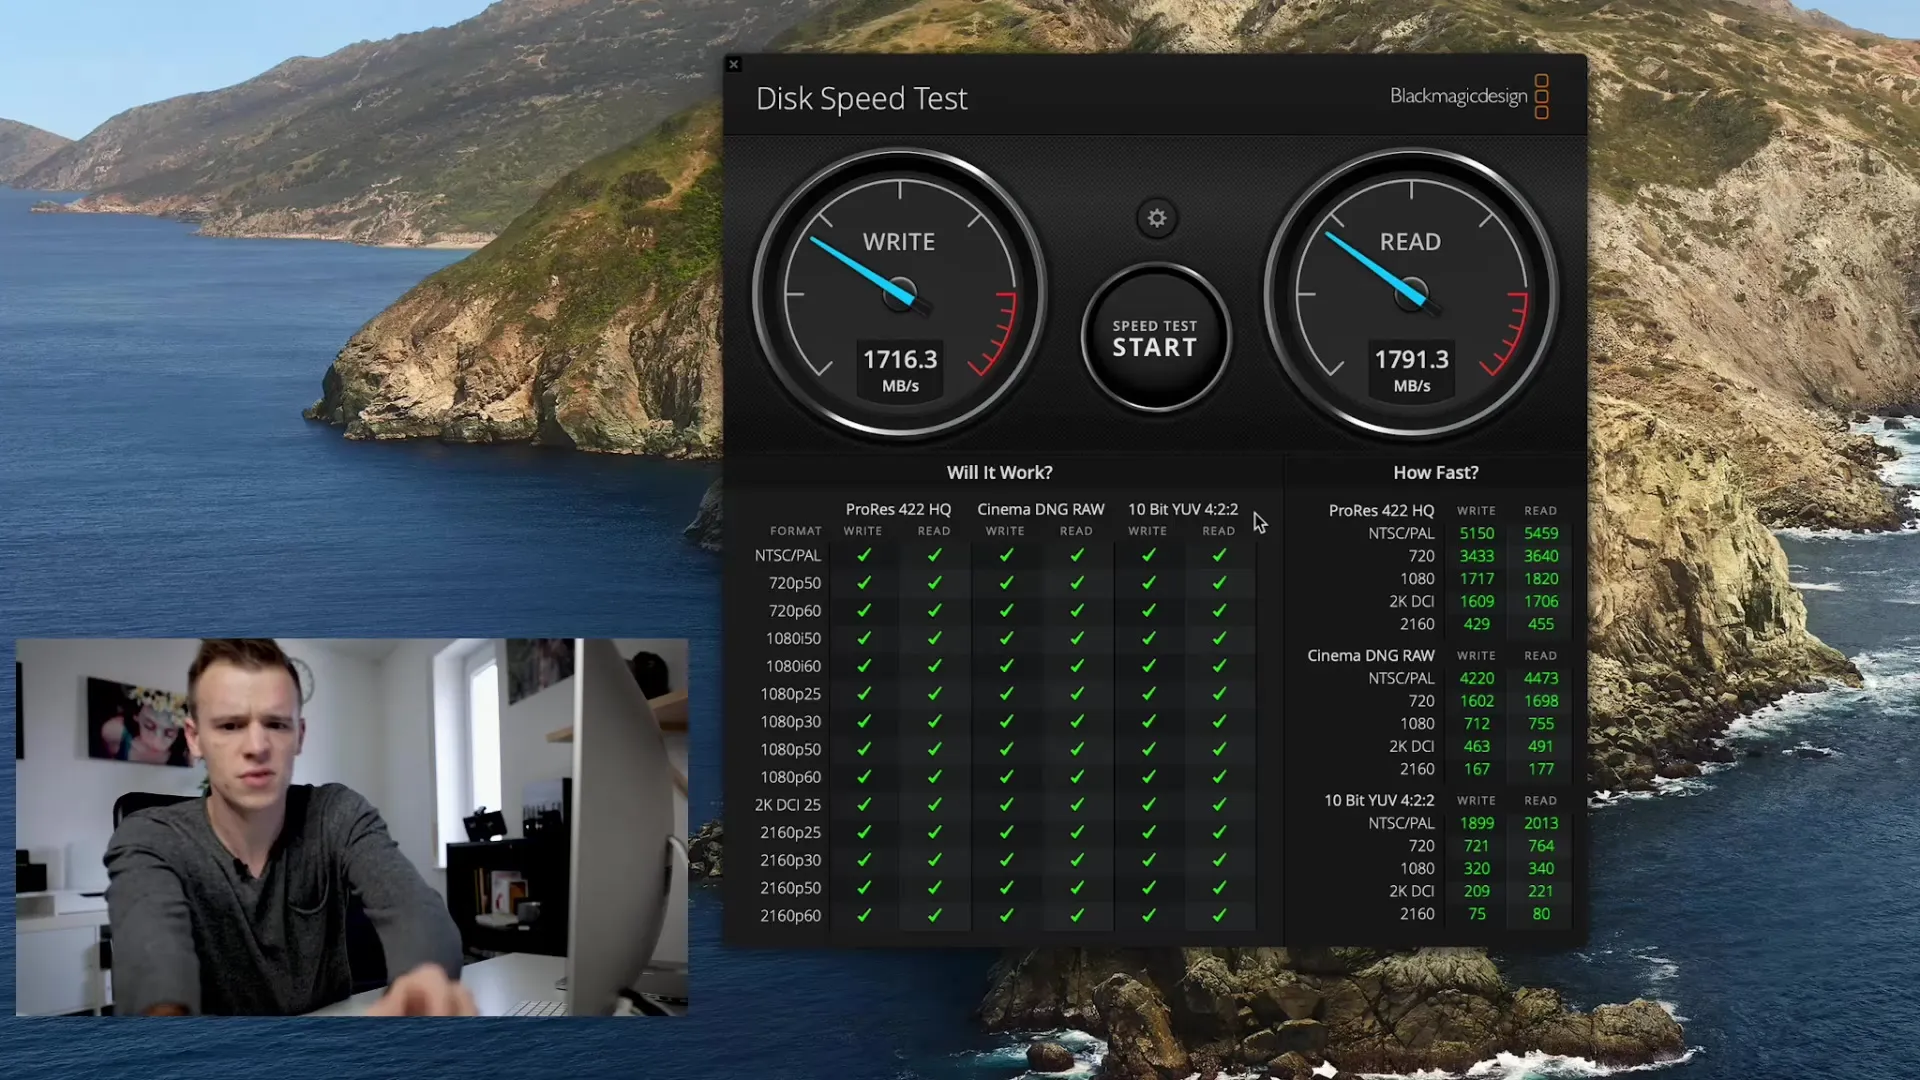Viewport: 1920px width, 1080px height.
Task: Click 10 Bit YUV 1080 write value 320
Action: 1476,869
